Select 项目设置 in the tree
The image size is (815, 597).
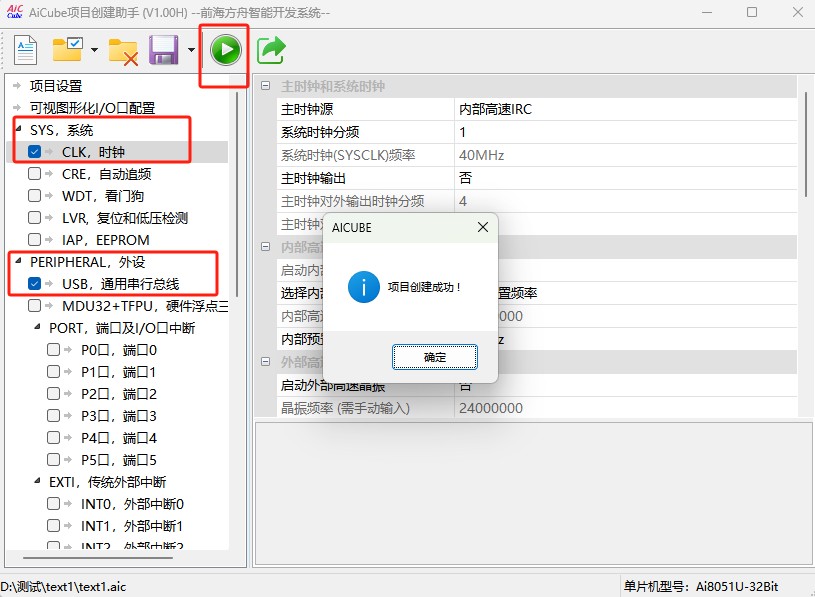56,86
